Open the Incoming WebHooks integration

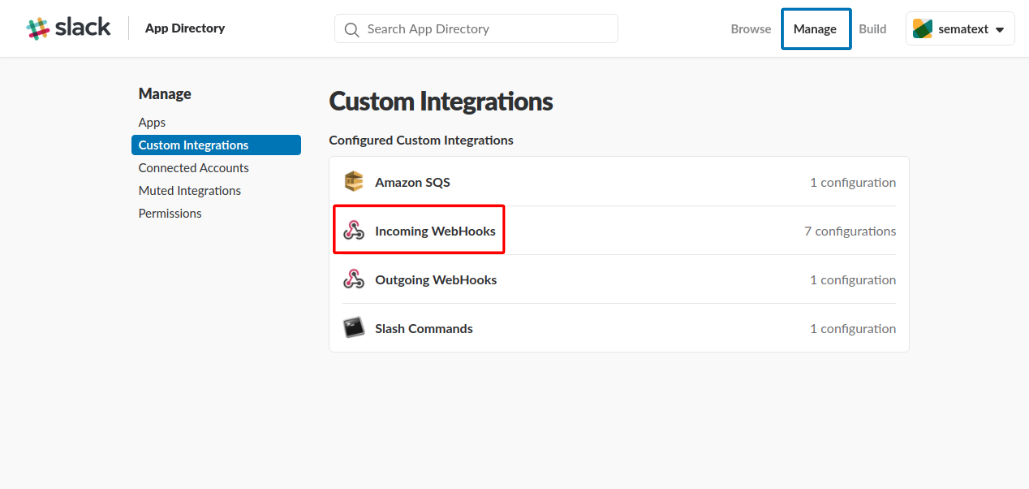619,231
